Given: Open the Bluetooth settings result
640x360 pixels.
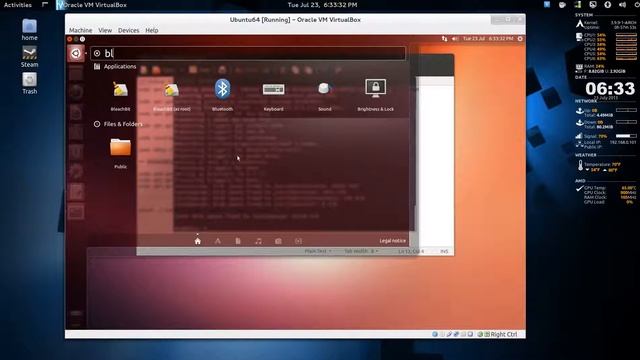Looking at the screenshot, I should [x=222, y=95].
